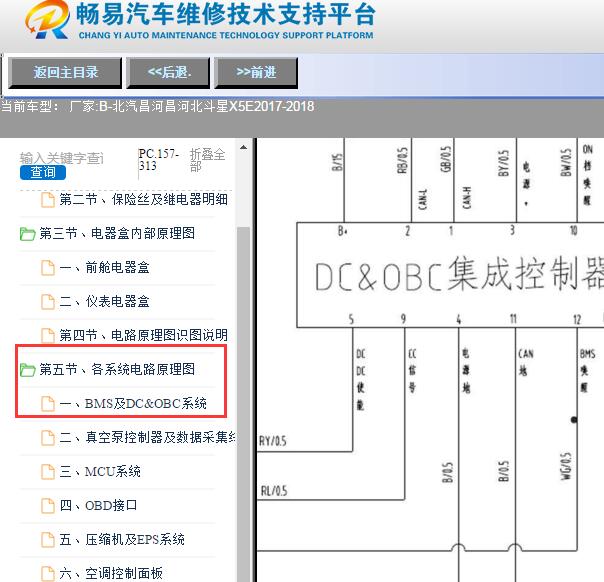Focus the 输入关键字查询 search field
Screen dimensions: 604x582
pos(62,158)
